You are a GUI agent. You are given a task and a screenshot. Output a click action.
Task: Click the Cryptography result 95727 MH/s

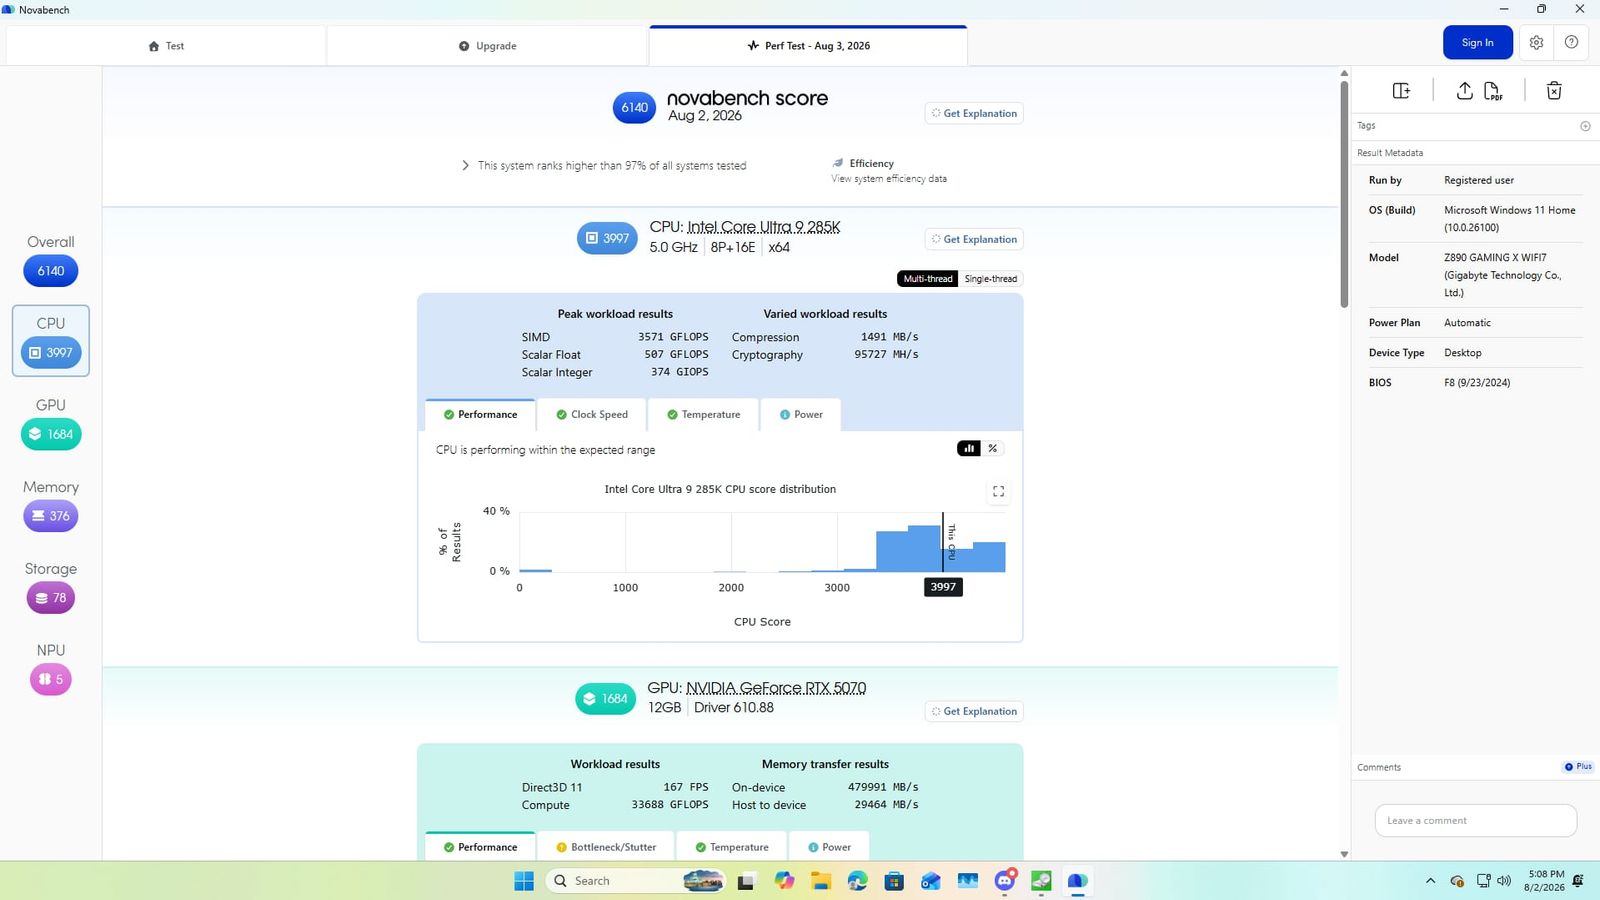(886, 354)
